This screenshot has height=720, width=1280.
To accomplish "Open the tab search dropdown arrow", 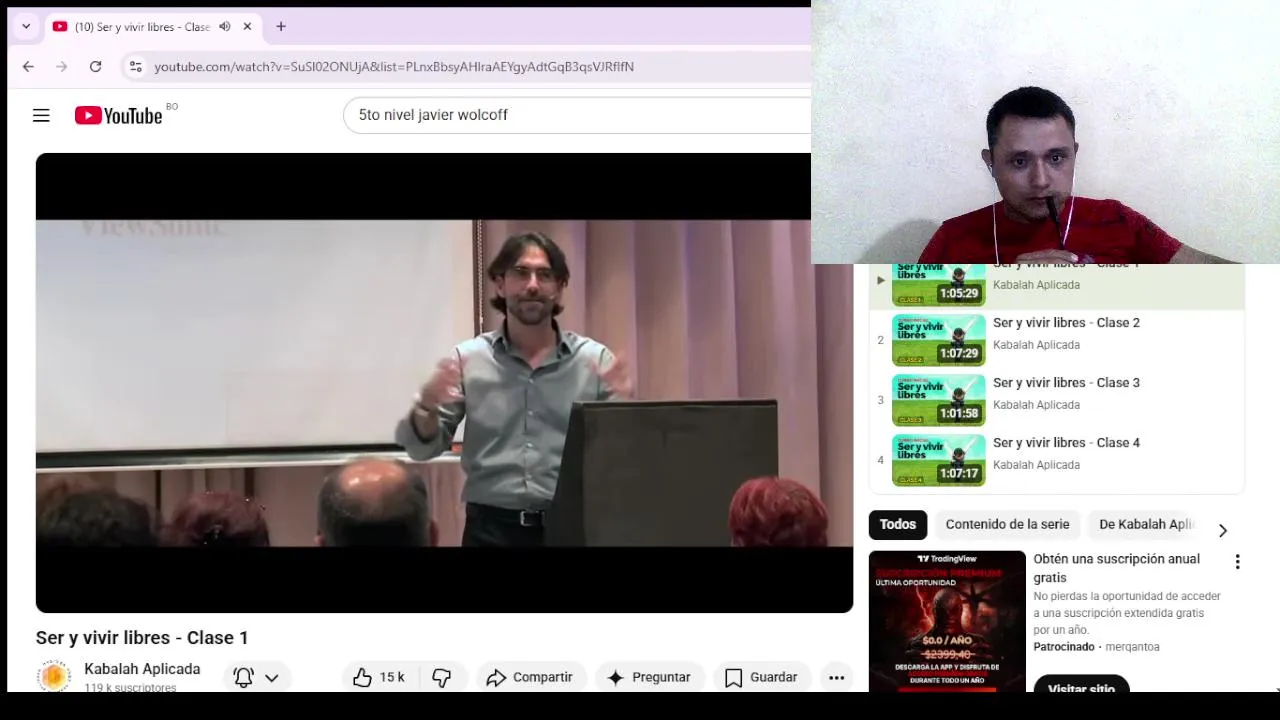I will 26,27.
